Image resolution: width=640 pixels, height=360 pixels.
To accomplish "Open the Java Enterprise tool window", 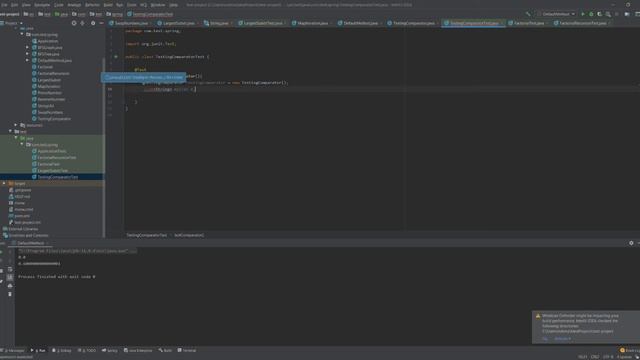I will coord(138,350).
